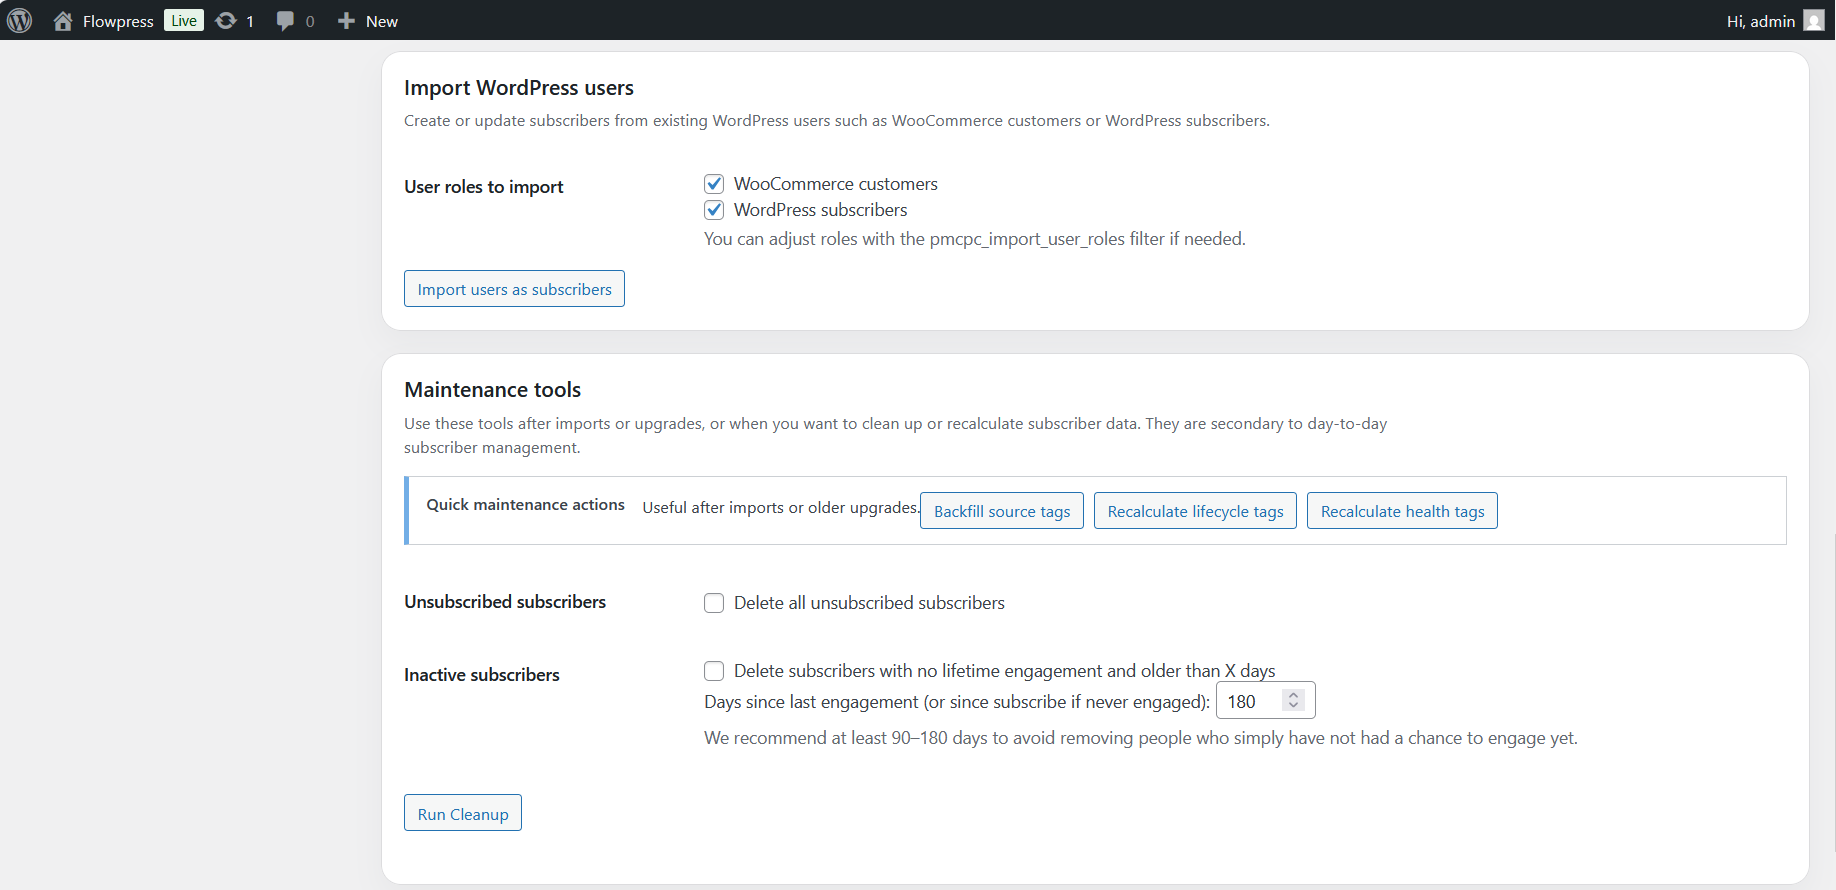Enable Delete all unsubscribed subscribers
This screenshot has height=890, width=1836.
coord(714,603)
